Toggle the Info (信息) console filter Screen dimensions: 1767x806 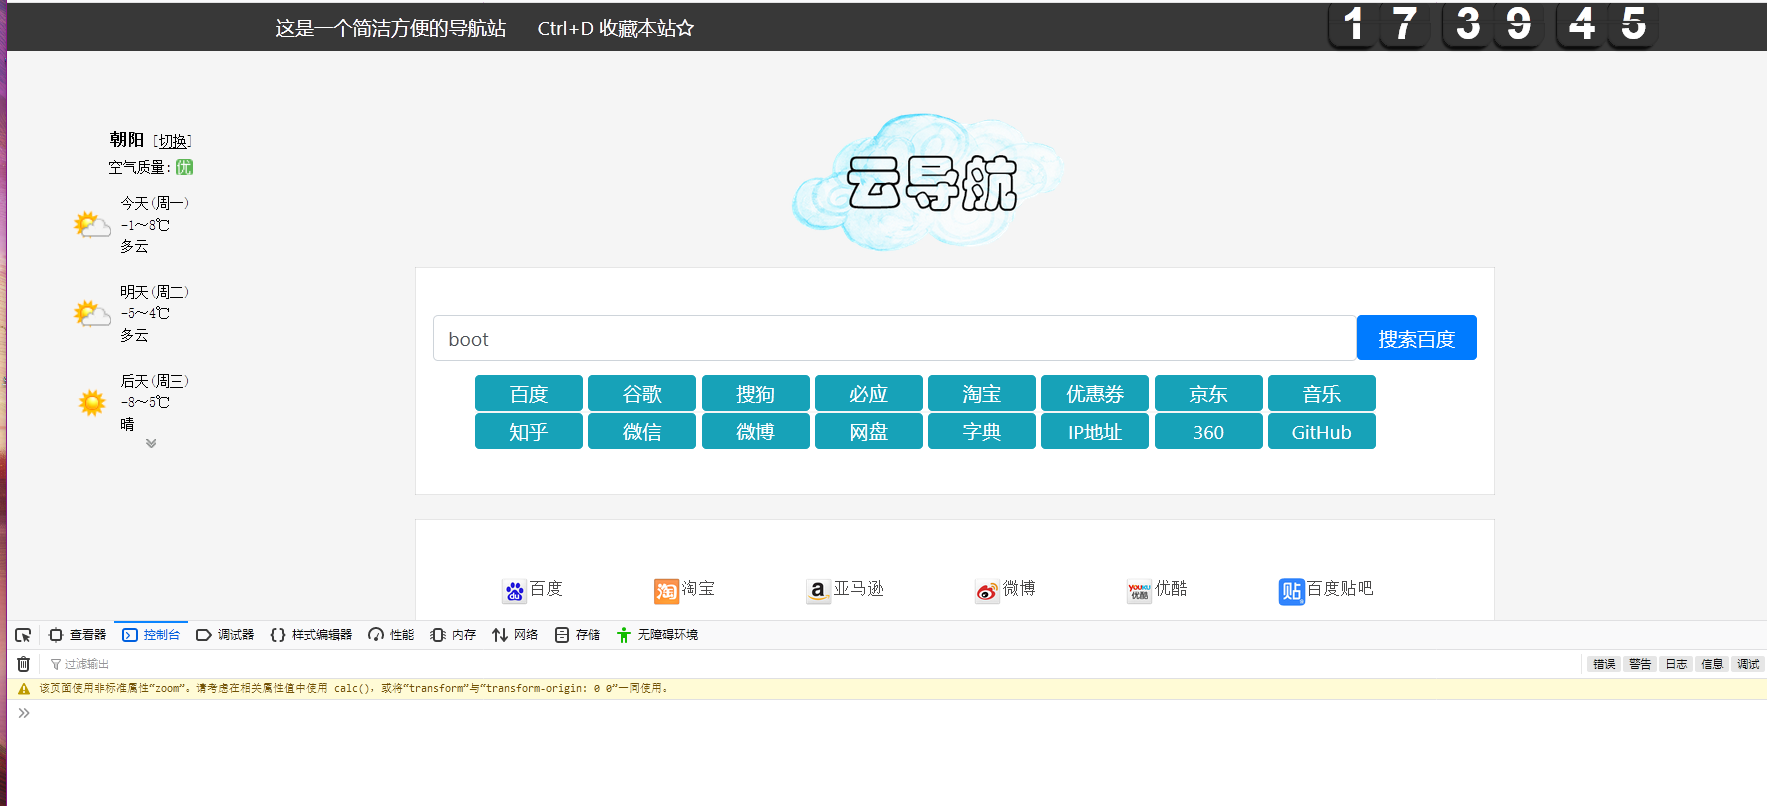coord(1712,664)
